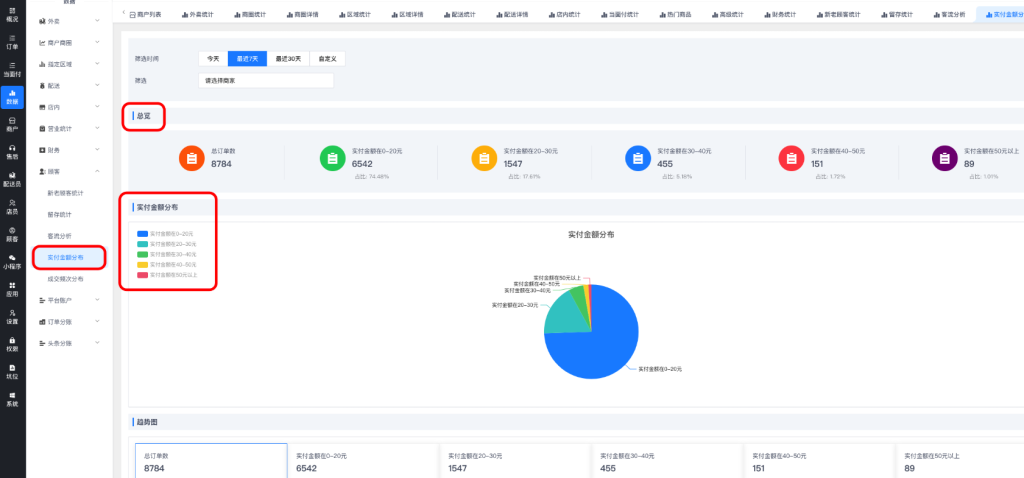Image resolution: width=1024 pixels, height=478 pixels.
Task: Click the orange 总订单数 icon
Action: click(x=191, y=157)
